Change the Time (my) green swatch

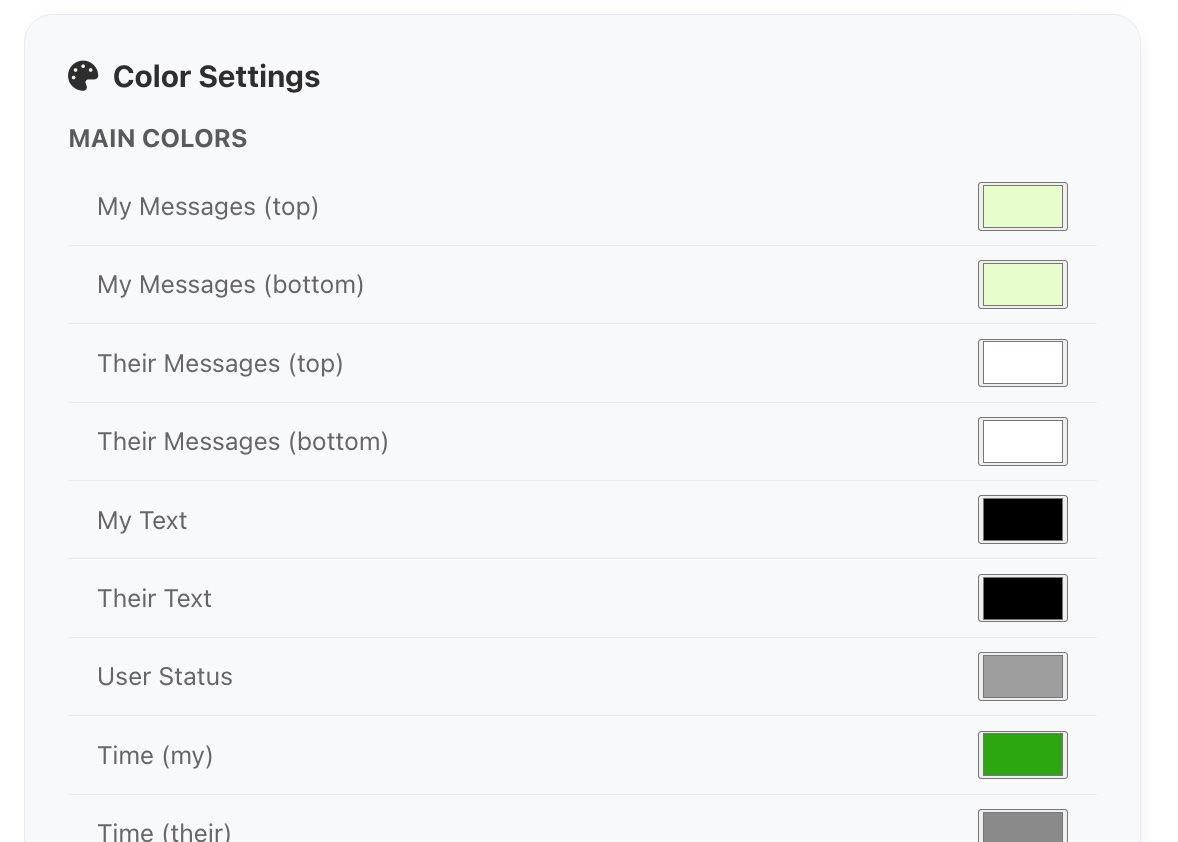(1022, 755)
